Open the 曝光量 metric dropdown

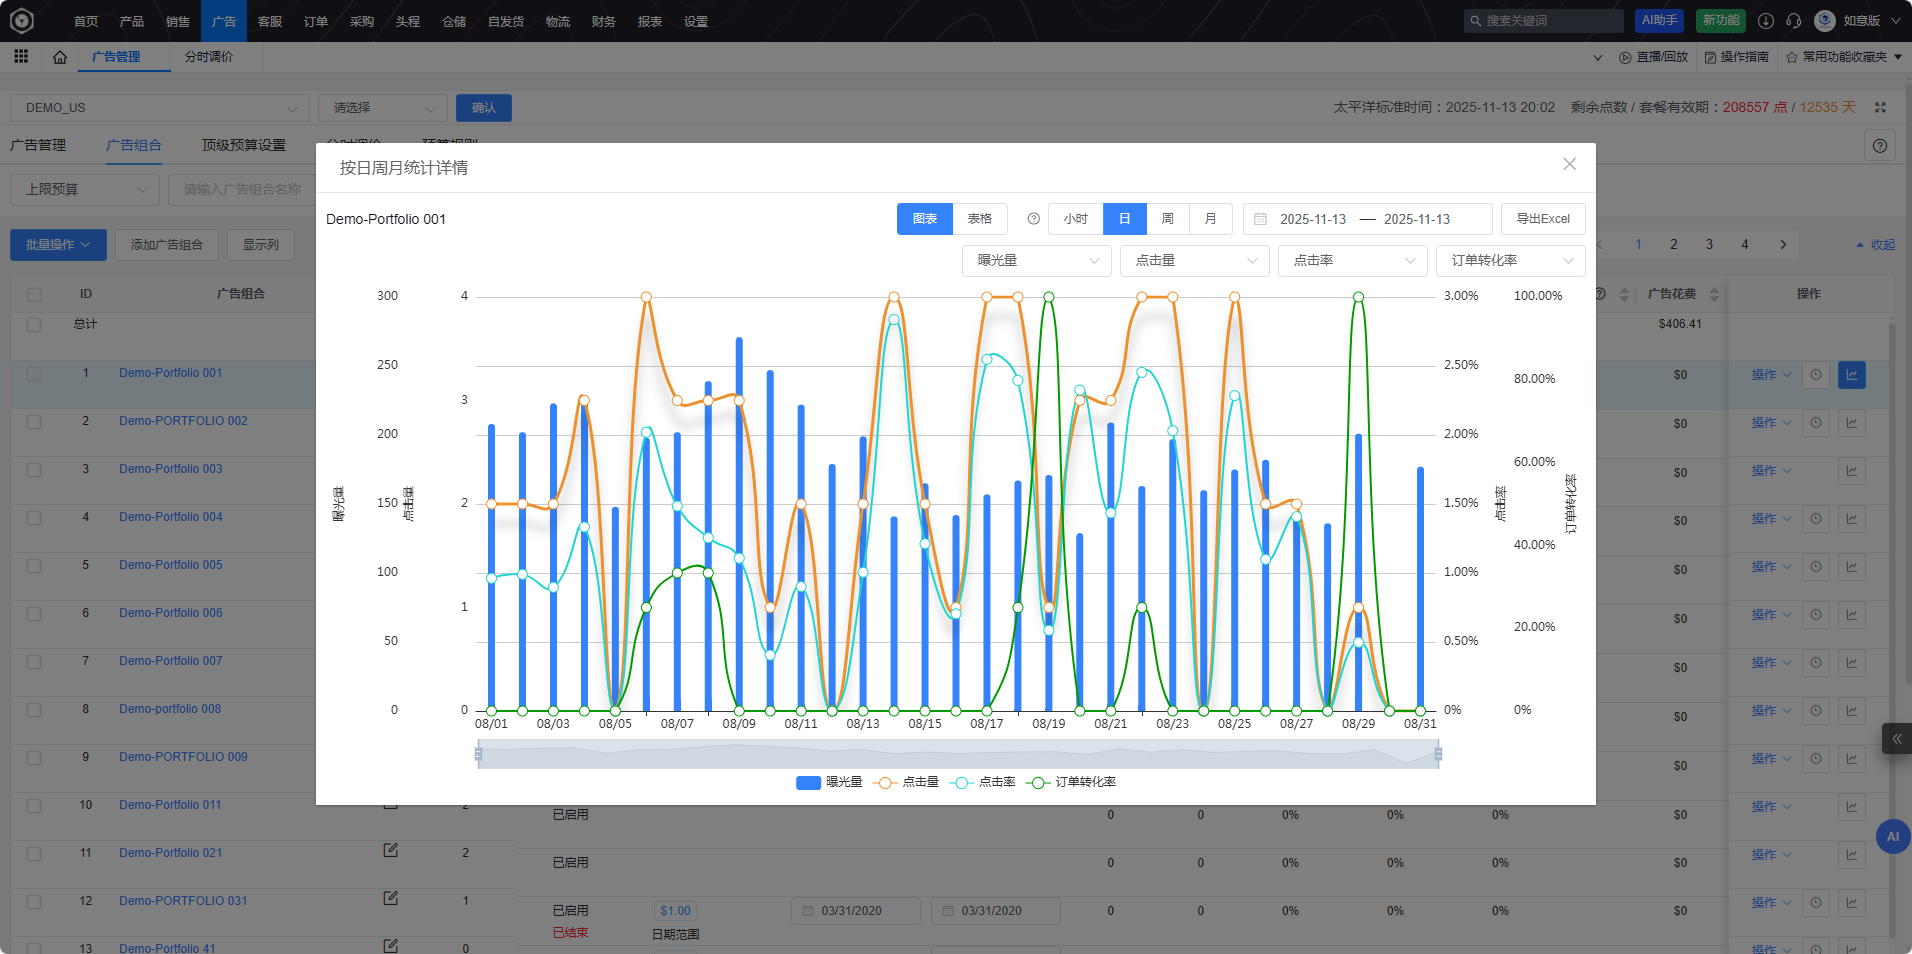[x=1036, y=260]
